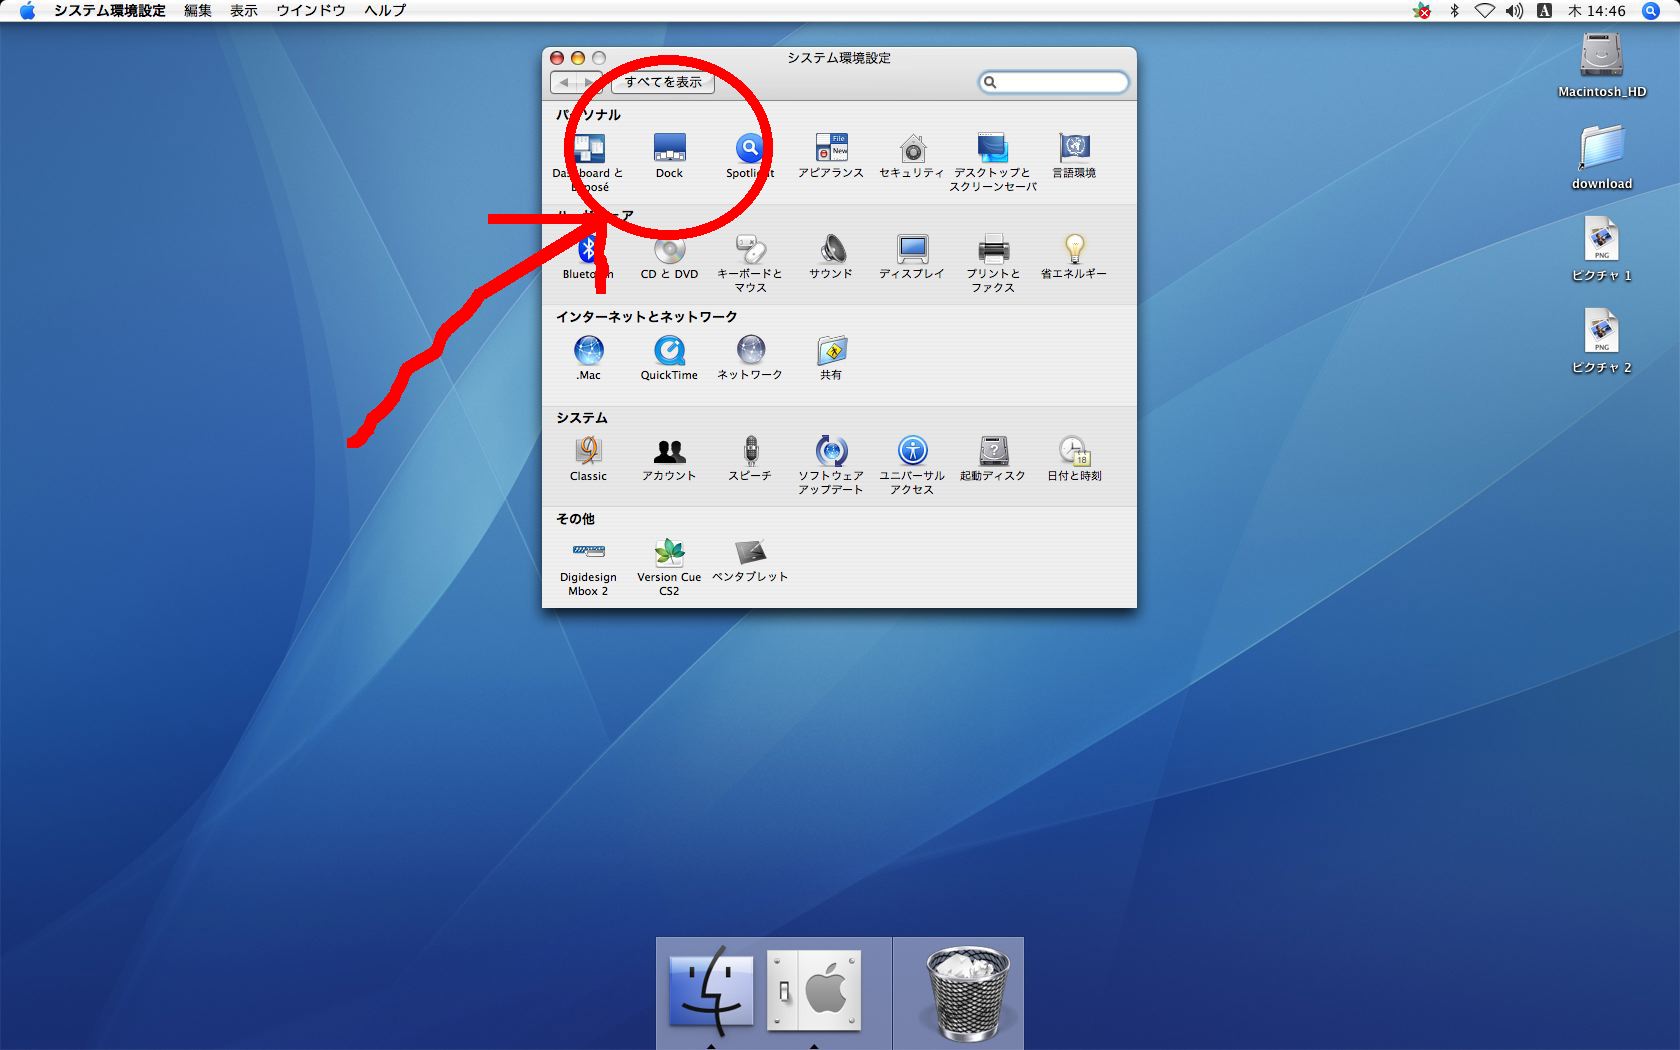Open the ヘルプ (Help) menu
Screen dimensions: 1680x1050
(x=385, y=11)
